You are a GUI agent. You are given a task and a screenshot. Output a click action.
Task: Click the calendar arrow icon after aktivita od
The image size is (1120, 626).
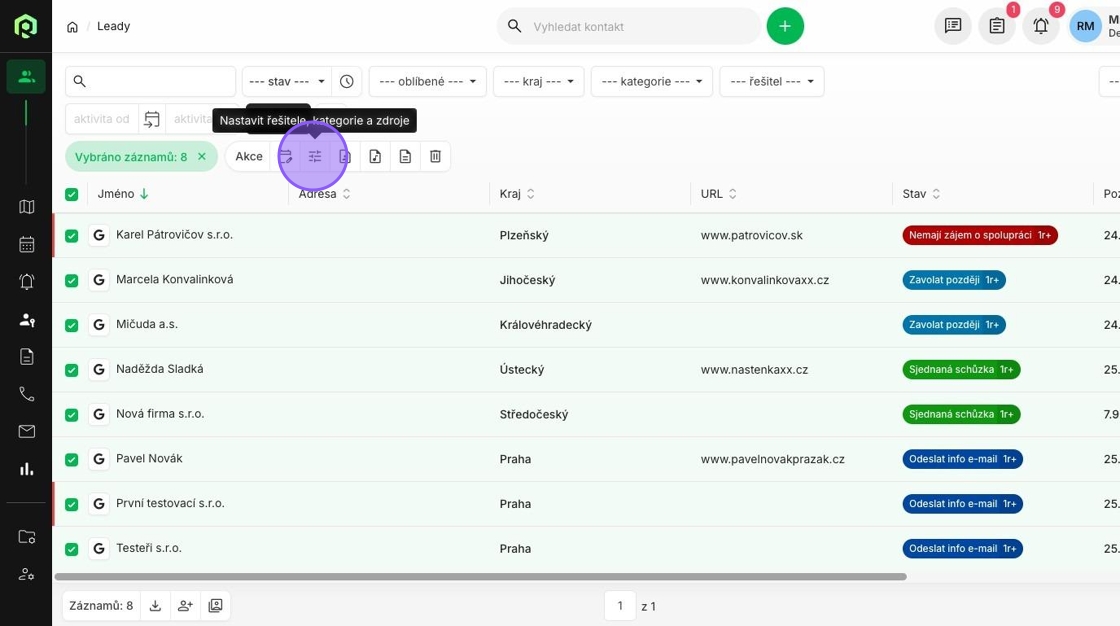[x=151, y=119]
